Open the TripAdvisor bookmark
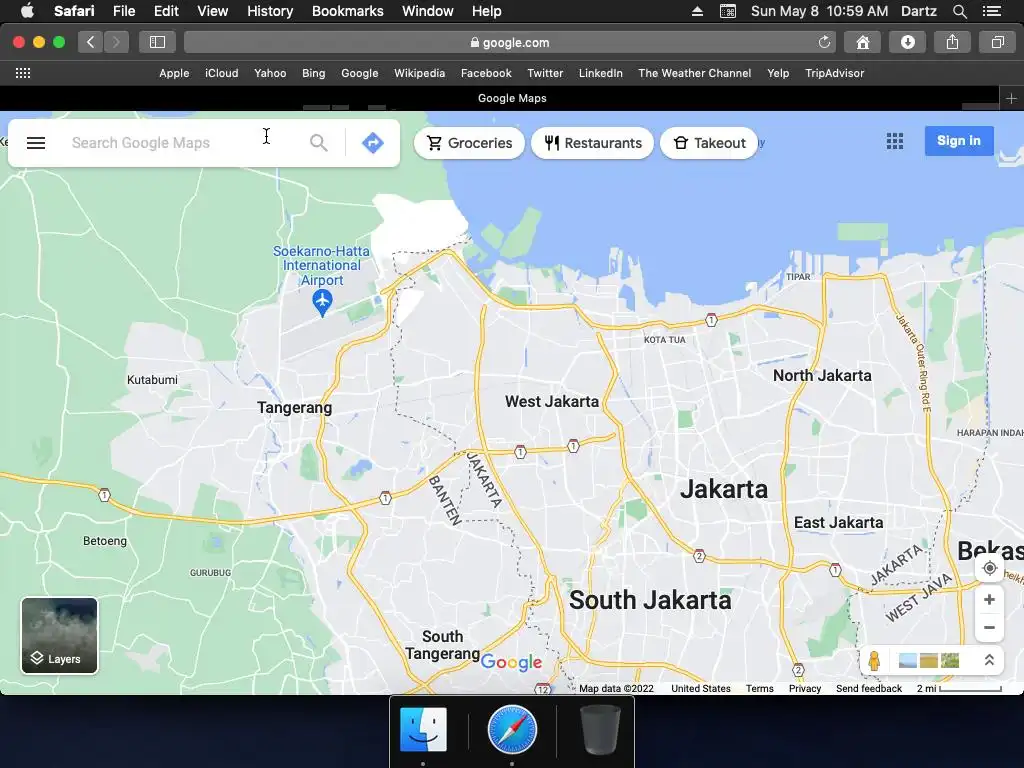This screenshot has width=1024, height=768. (x=834, y=73)
